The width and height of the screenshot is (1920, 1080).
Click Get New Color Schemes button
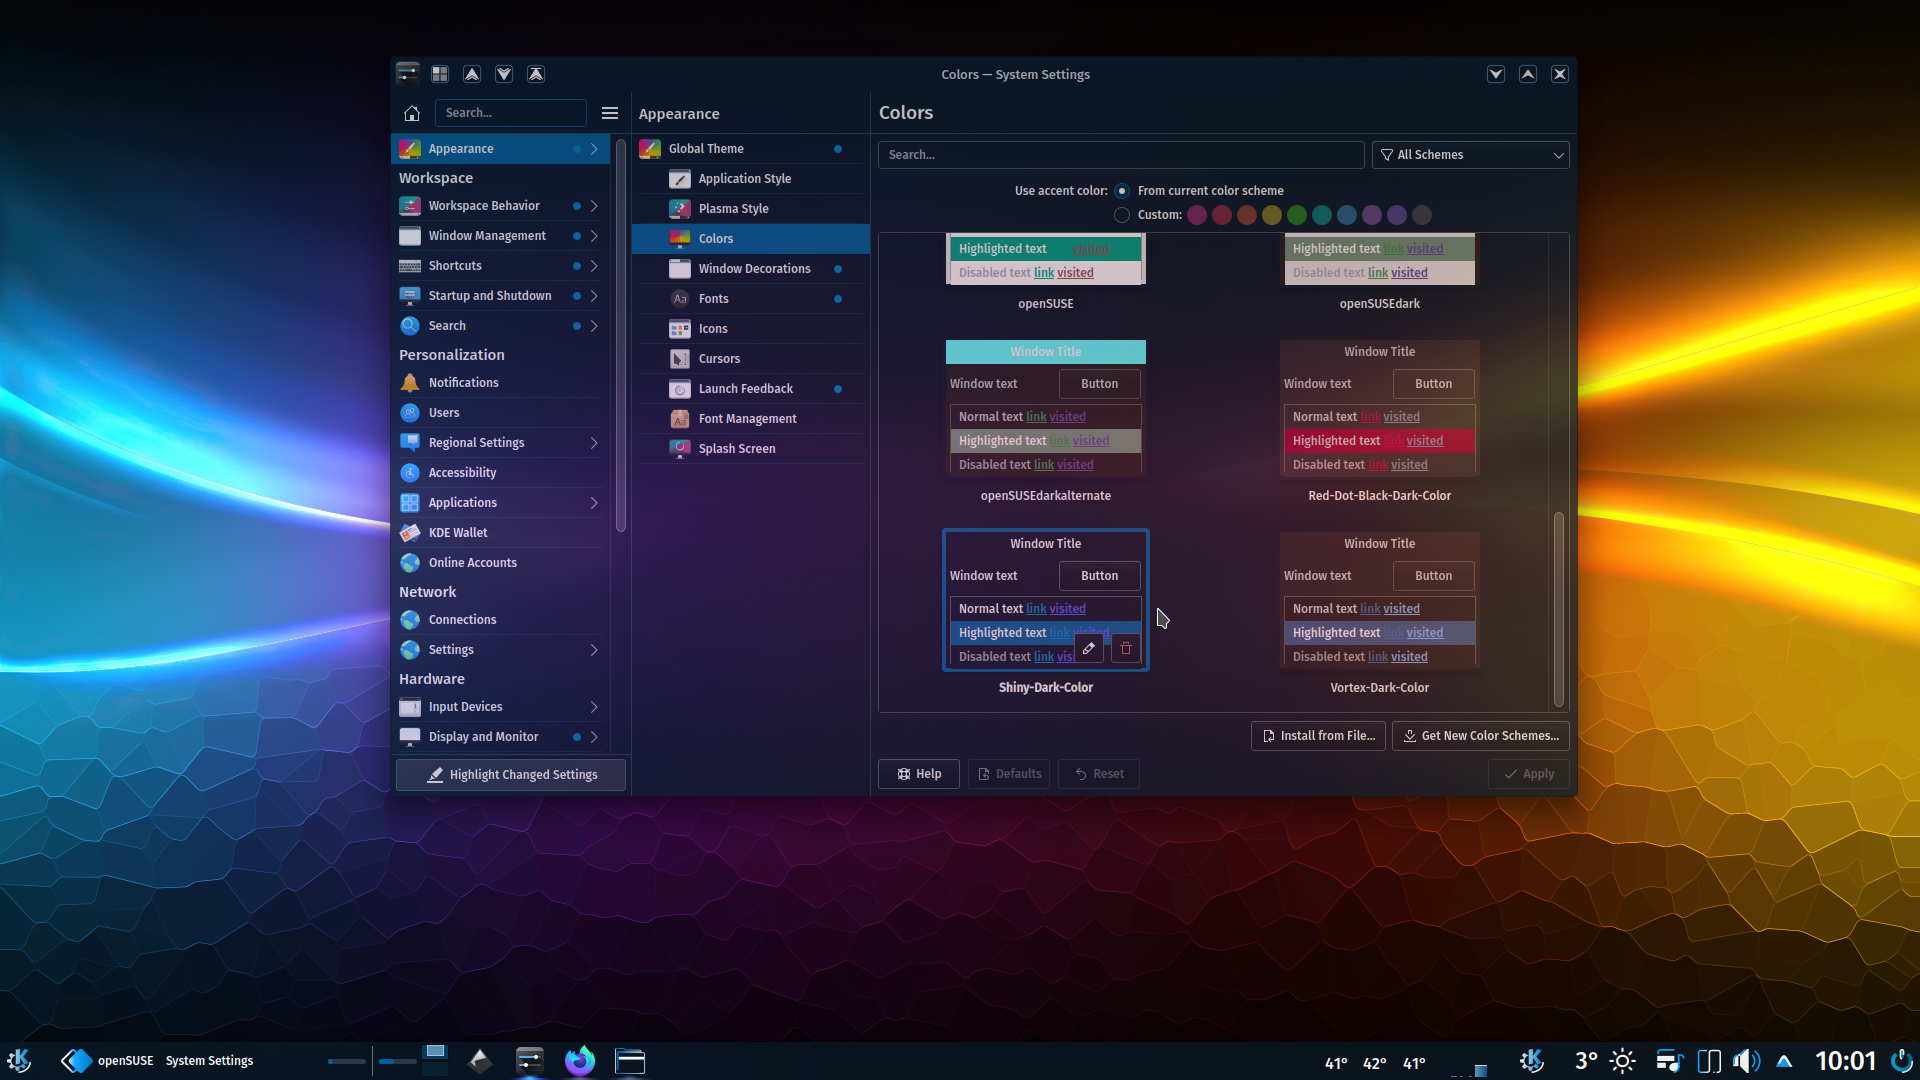pos(1480,736)
